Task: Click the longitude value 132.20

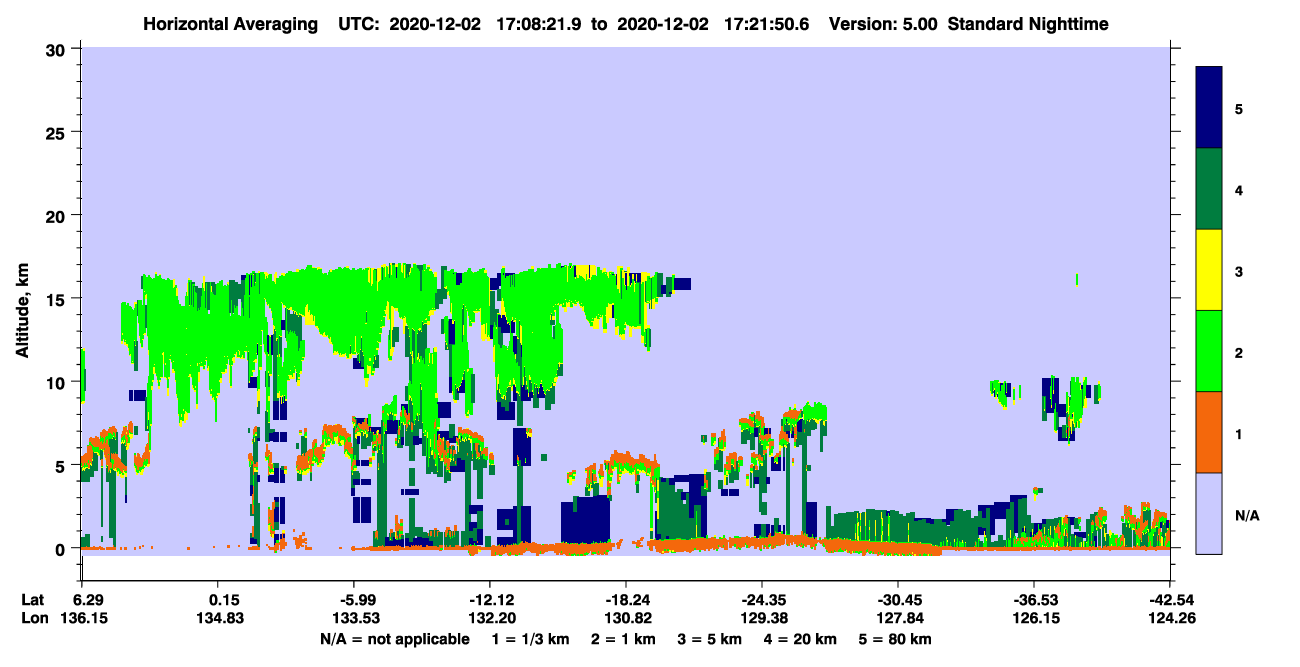Action: (x=490, y=619)
